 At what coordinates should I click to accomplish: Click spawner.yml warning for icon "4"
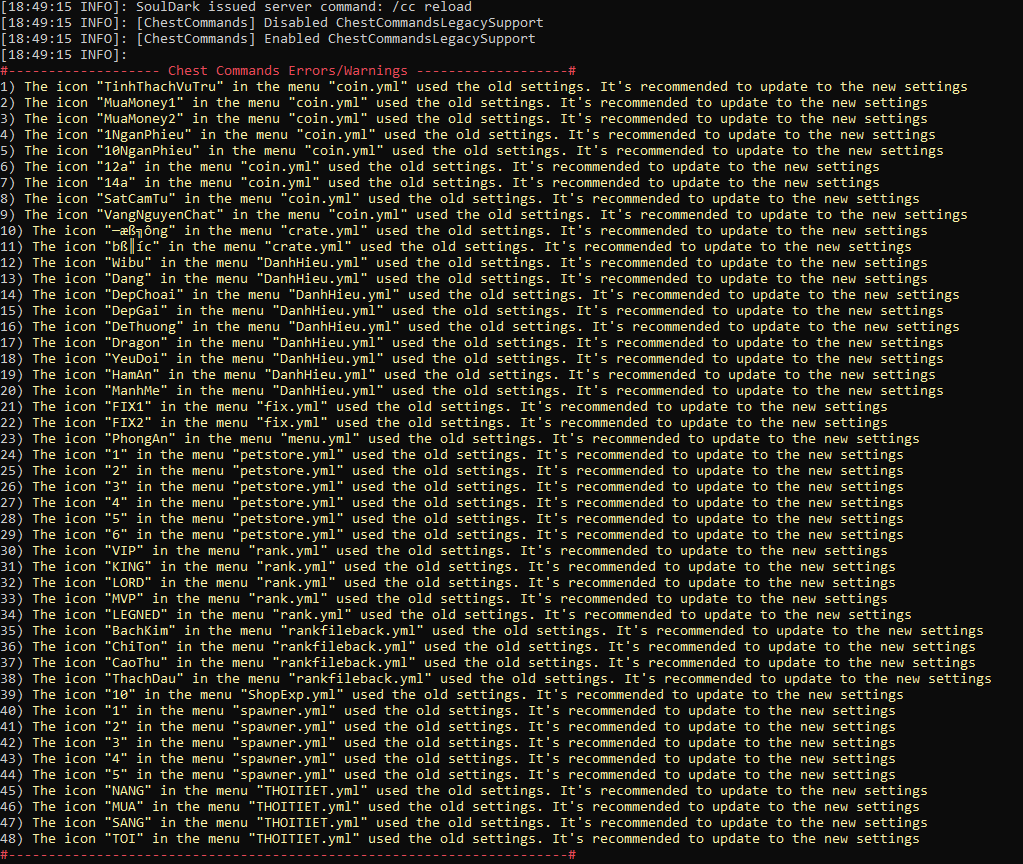click(x=448, y=758)
